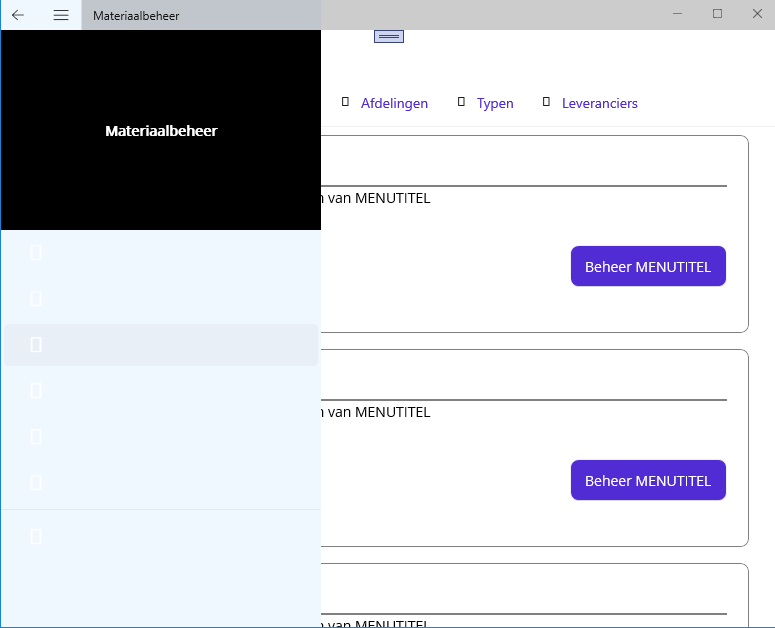Image resolution: width=775 pixels, height=628 pixels.
Task: Maximize the Materiaalbeheer window
Action: coord(717,14)
